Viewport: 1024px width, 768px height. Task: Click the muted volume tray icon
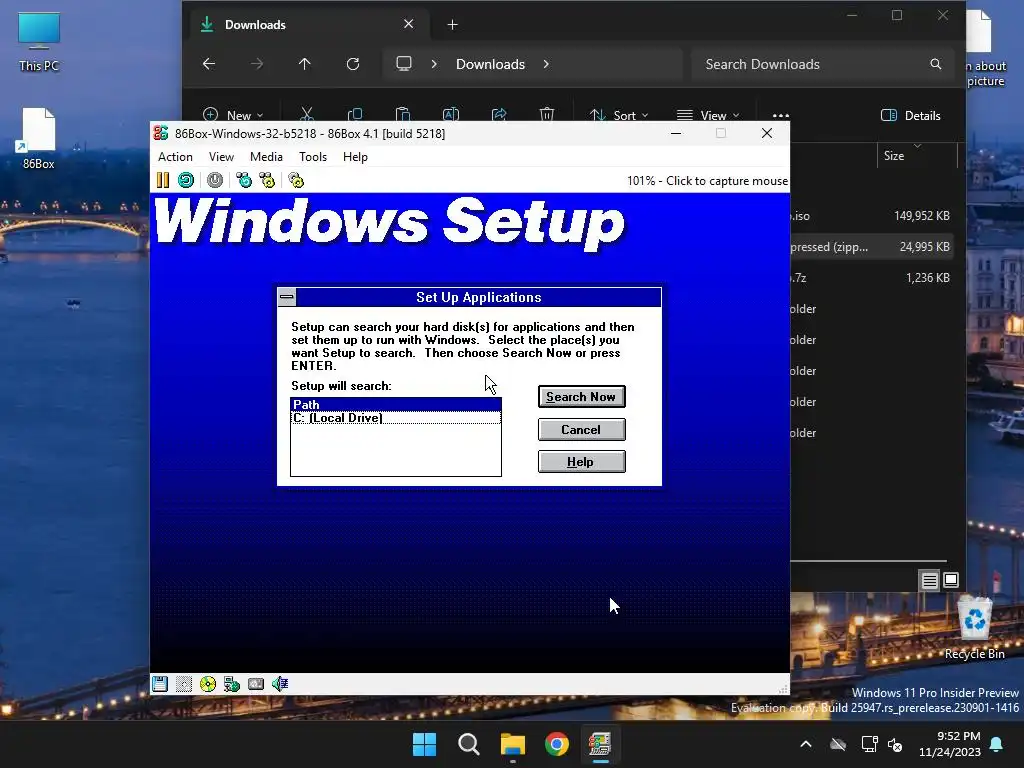click(x=895, y=744)
